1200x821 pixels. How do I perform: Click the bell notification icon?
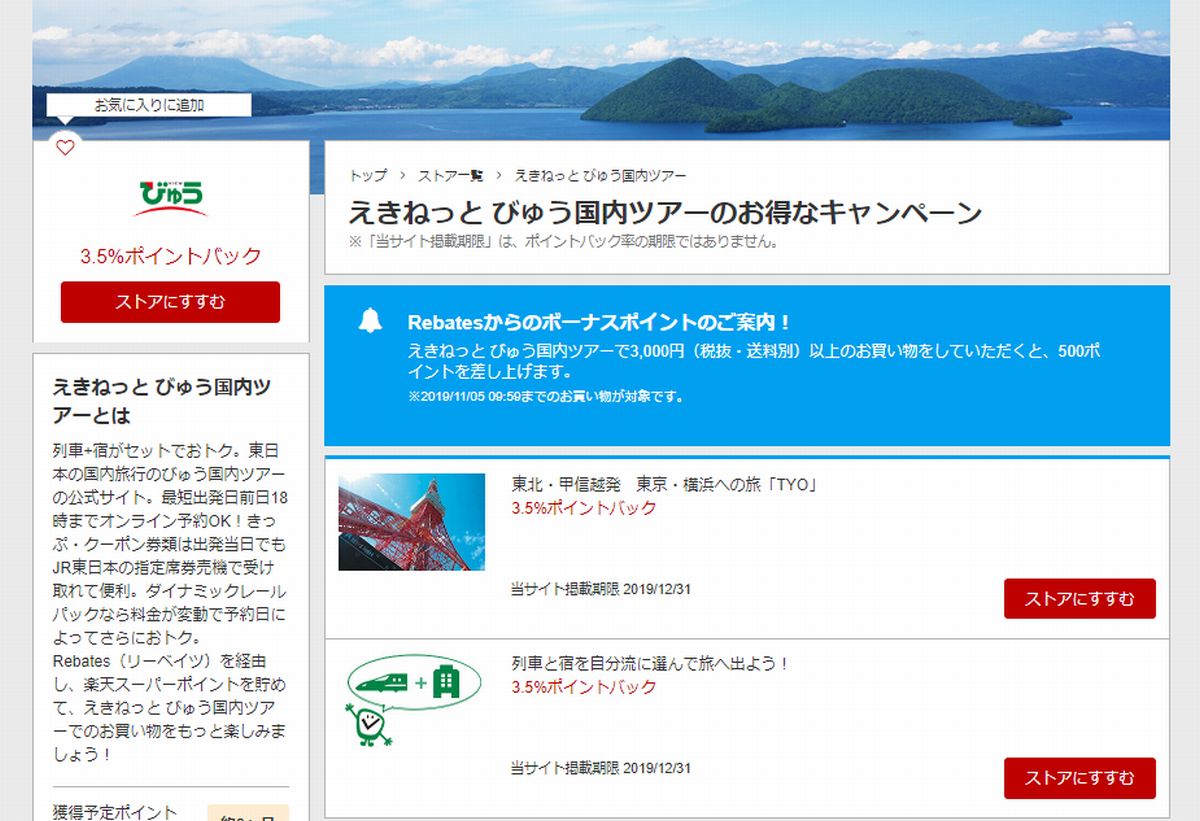(370, 320)
